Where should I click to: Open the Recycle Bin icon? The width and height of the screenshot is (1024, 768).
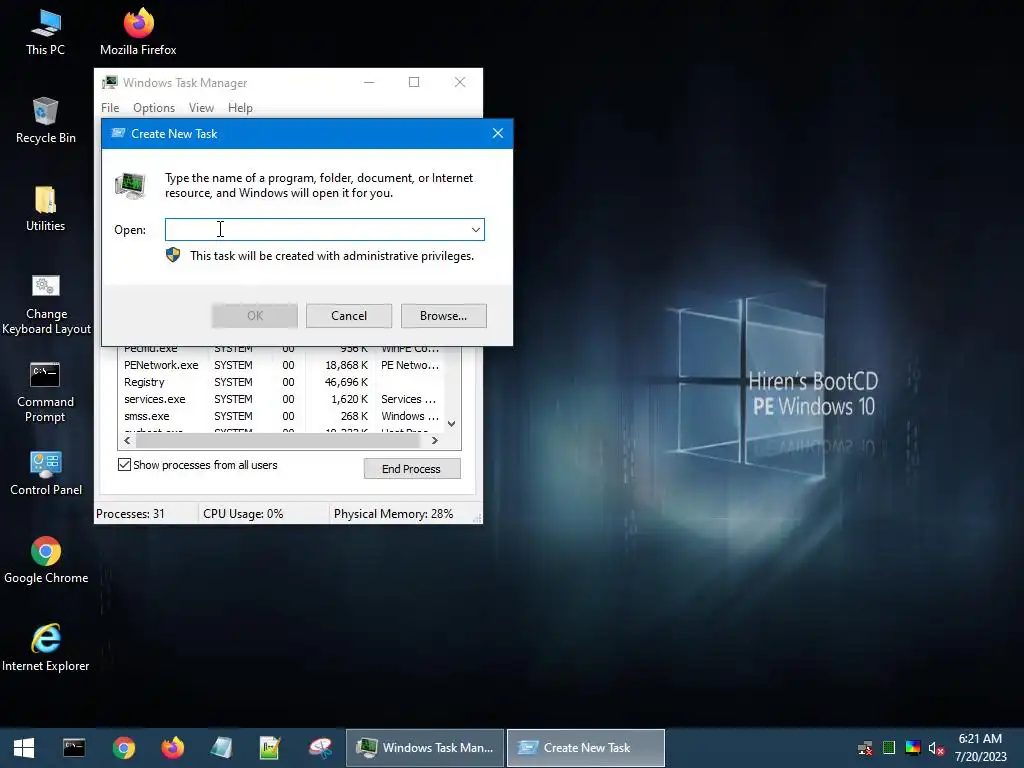click(46, 120)
